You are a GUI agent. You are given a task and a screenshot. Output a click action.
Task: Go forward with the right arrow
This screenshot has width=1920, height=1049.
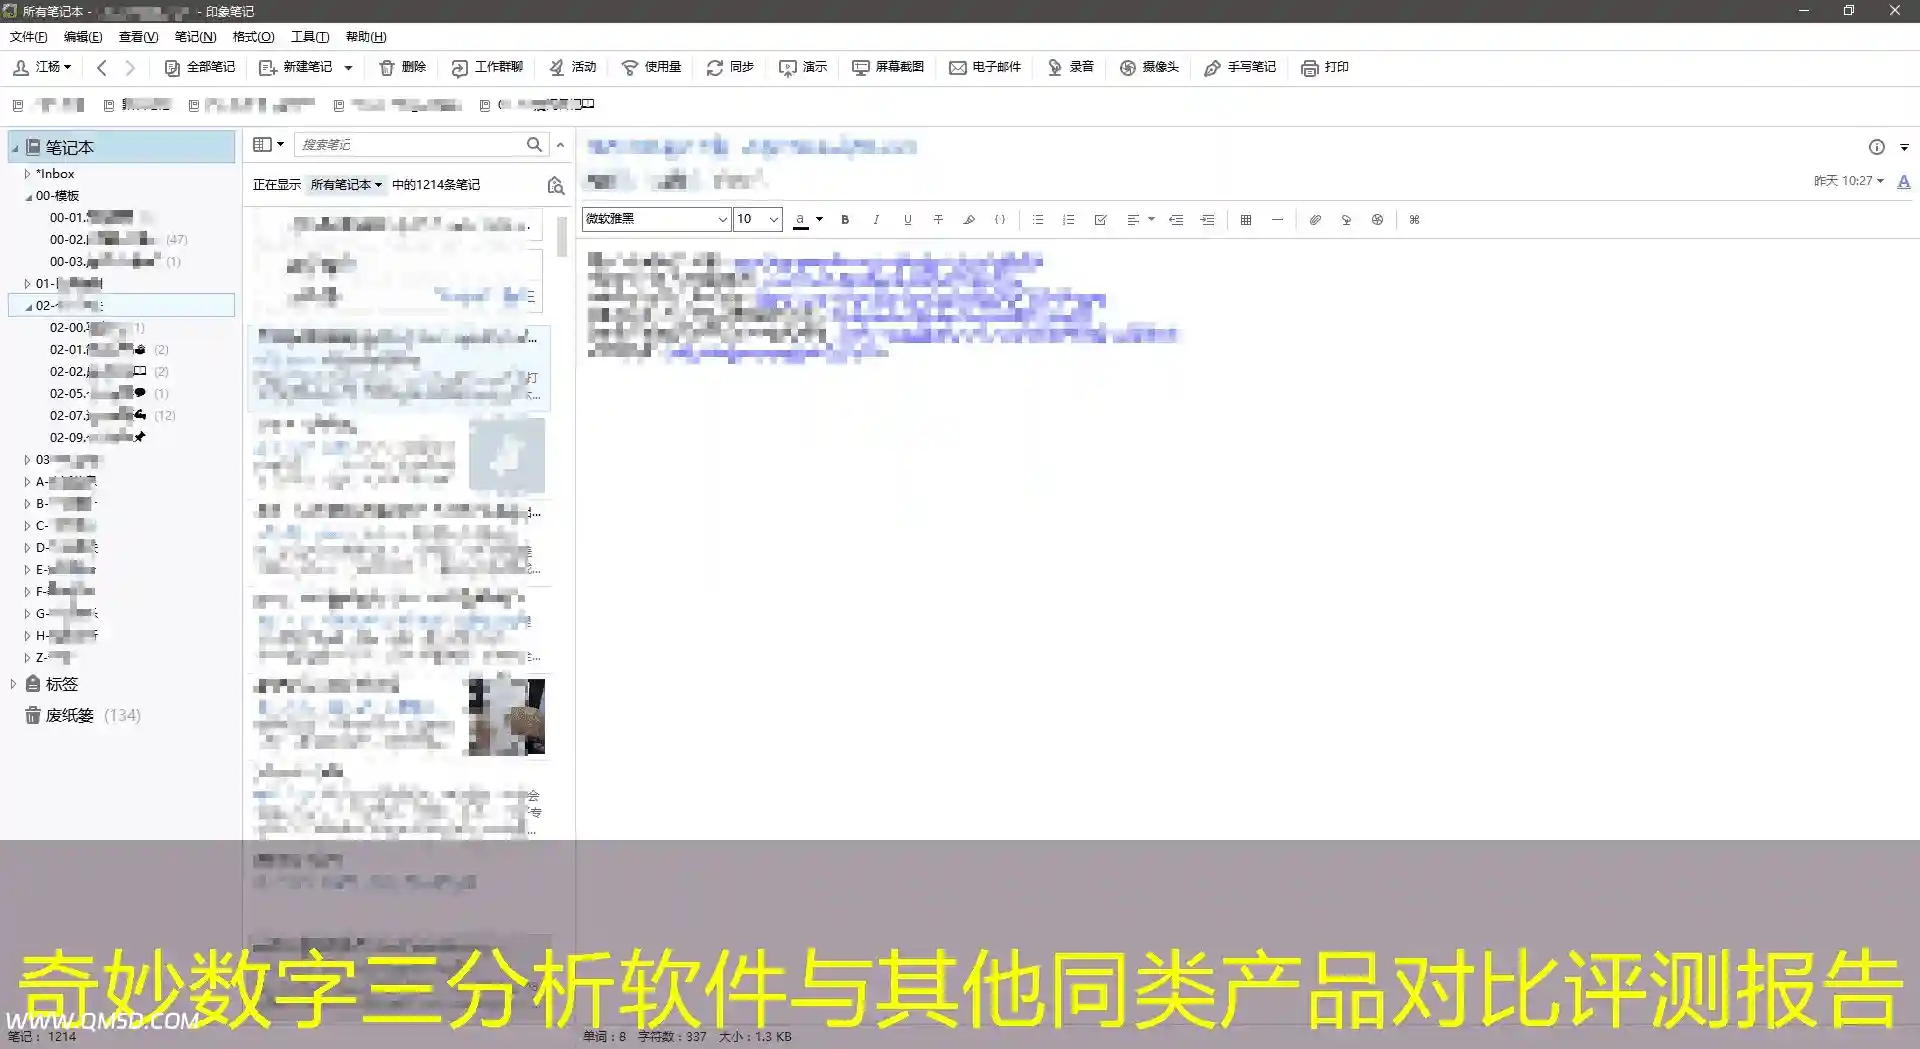(x=130, y=67)
